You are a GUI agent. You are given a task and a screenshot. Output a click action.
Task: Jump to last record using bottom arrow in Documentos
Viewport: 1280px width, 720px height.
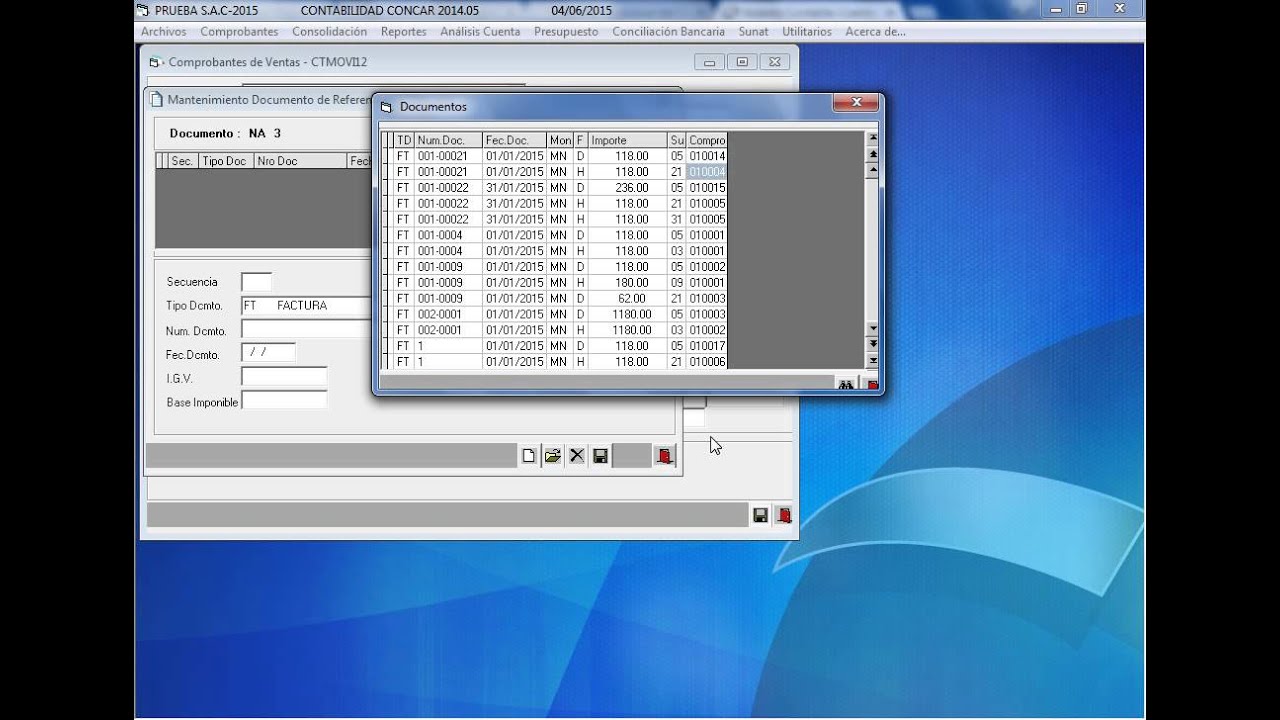(872, 360)
